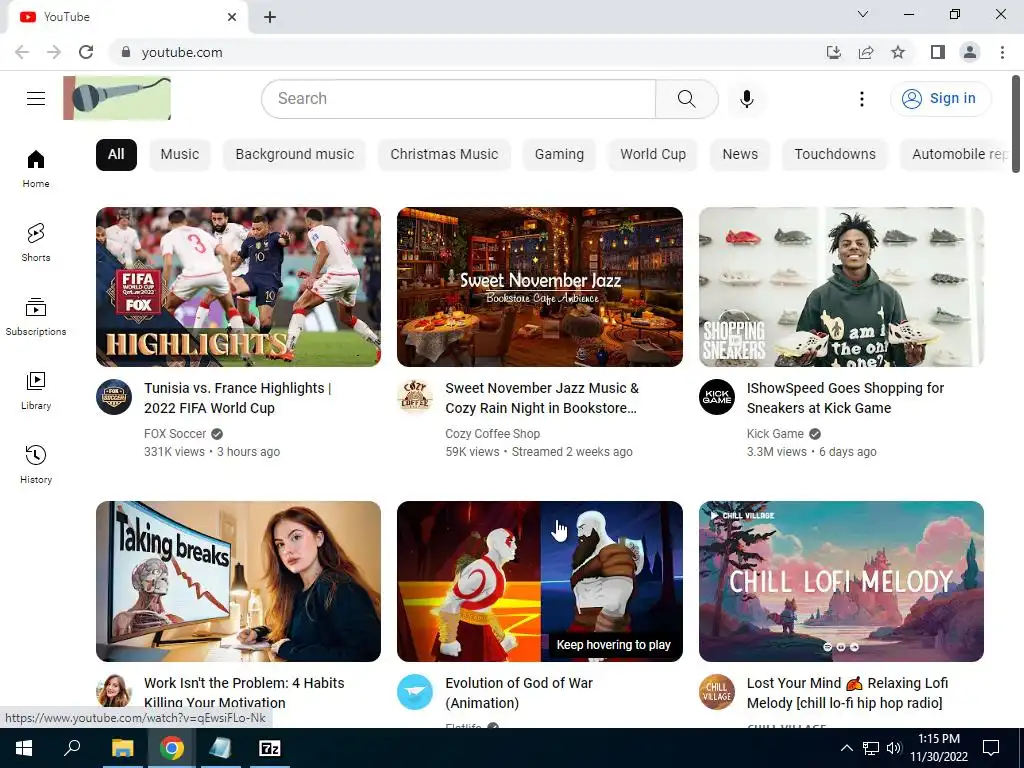
Task: Open Evolution of God of War title
Action: point(519,693)
